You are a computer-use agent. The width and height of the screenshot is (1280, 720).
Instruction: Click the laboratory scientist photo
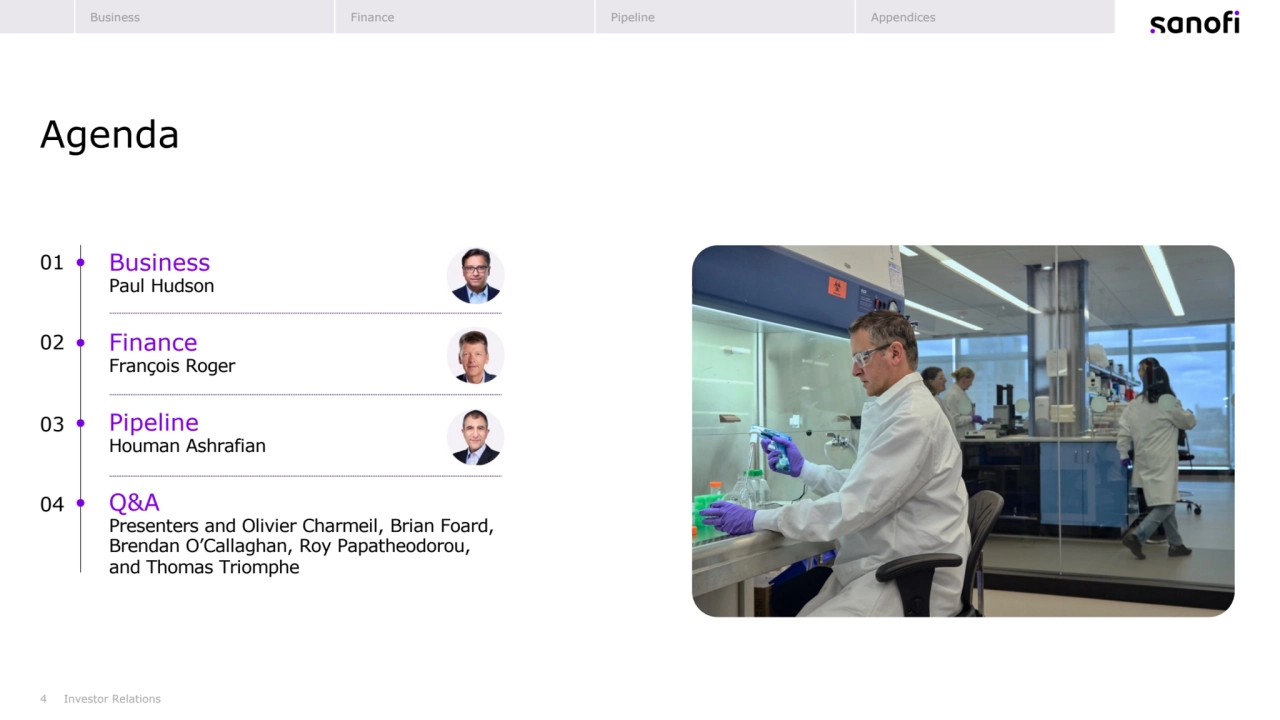pyautogui.click(x=963, y=431)
